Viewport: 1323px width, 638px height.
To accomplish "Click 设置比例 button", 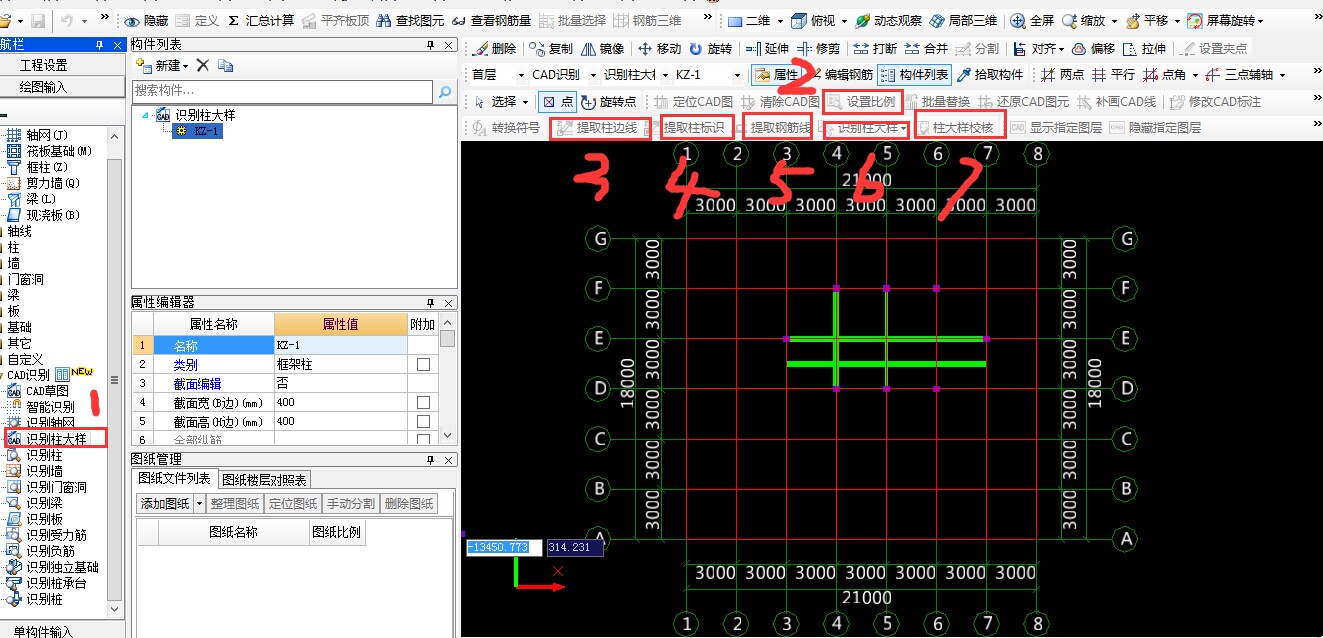I will pos(861,102).
